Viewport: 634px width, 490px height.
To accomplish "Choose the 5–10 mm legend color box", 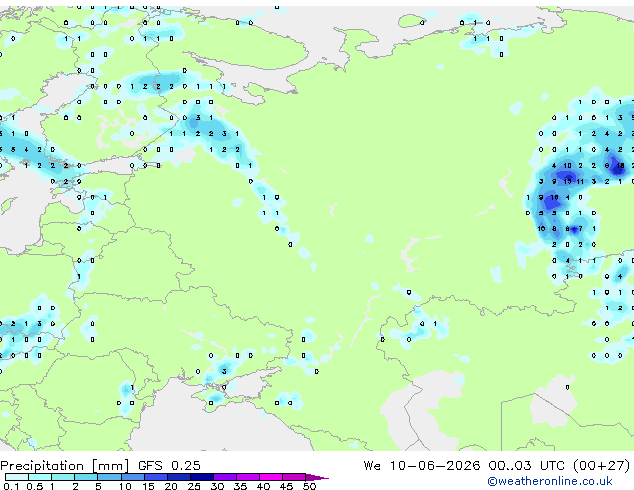I will 110,477.
